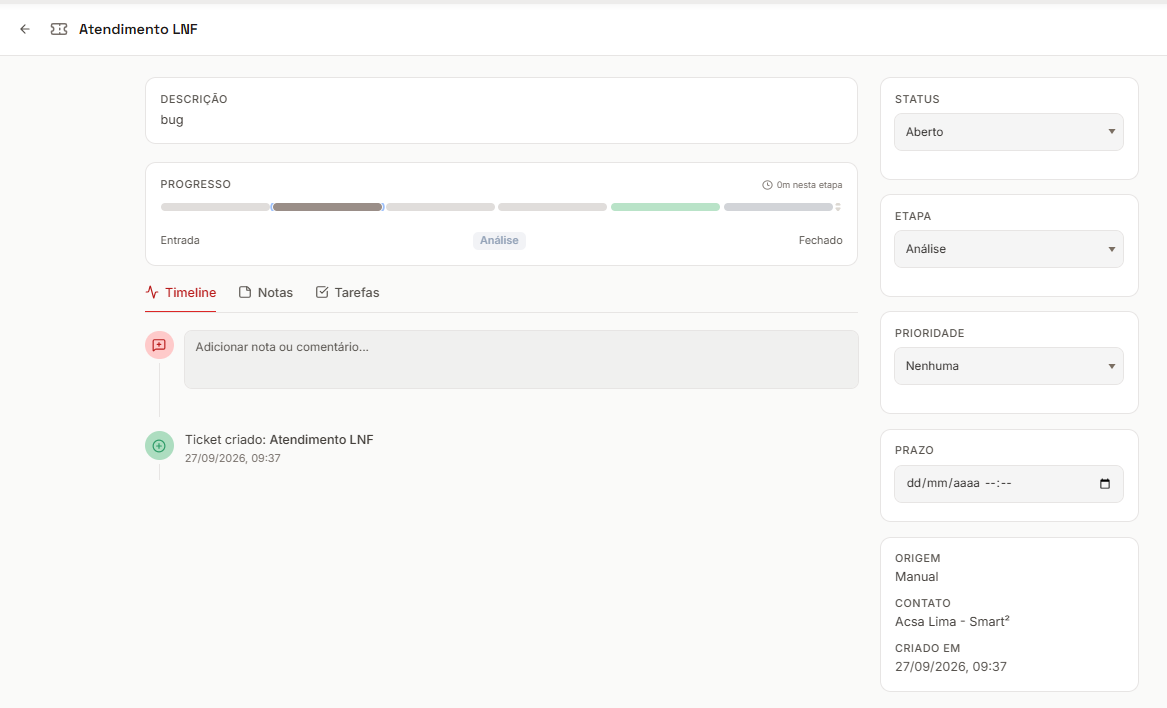1167x708 pixels.
Task: Select the dark current-stage progress segment
Action: click(x=327, y=207)
